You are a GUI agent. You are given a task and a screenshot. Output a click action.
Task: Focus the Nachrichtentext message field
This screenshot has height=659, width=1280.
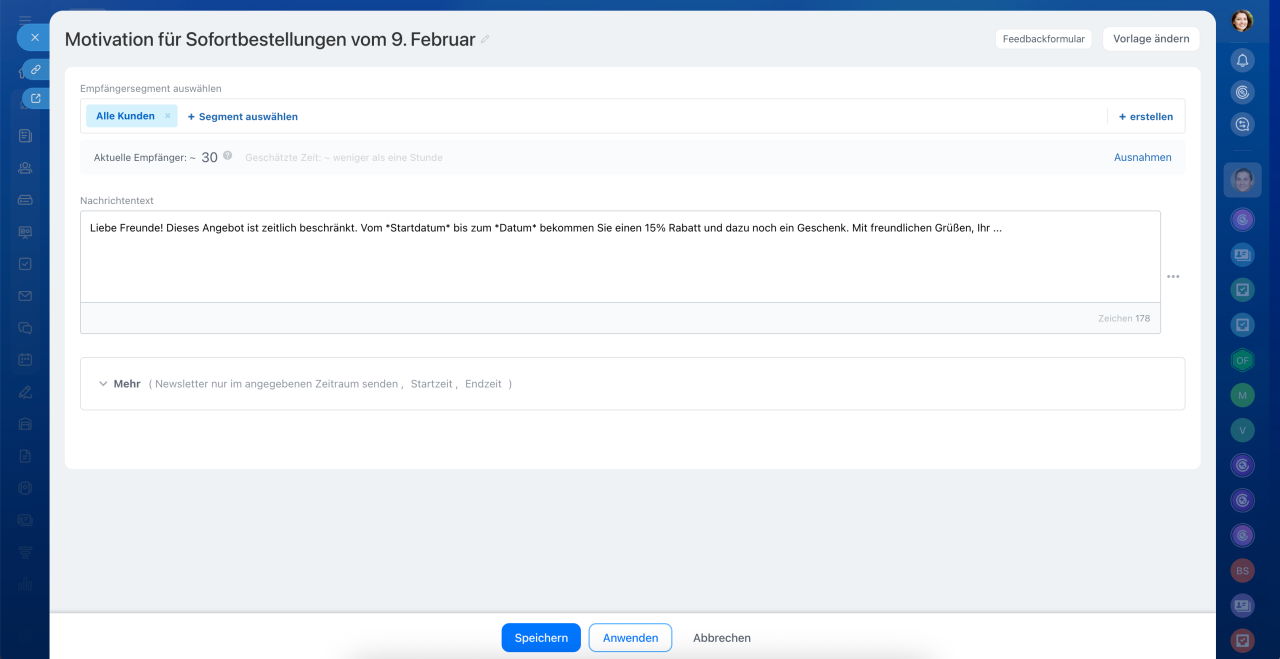tap(620, 257)
